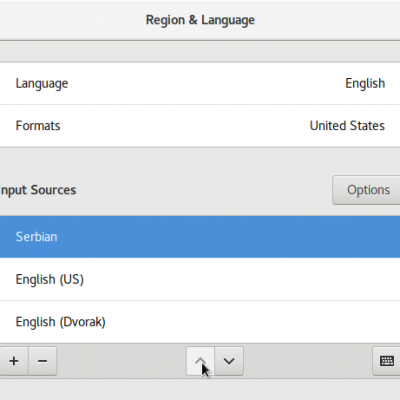The height and width of the screenshot is (400, 400).
Task: Click gray strip above the Language row
Action: (x=200, y=52)
